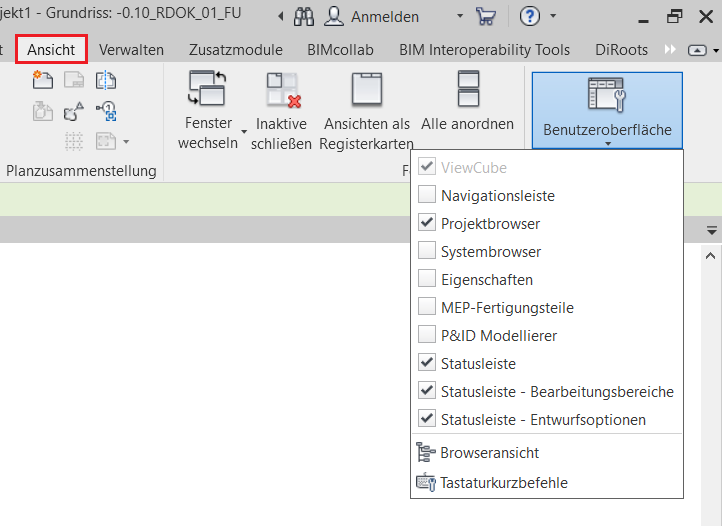722x526 pixels.
Task: Click the Planzusammenstellung panel title
Action: click(x=81, y=171)
